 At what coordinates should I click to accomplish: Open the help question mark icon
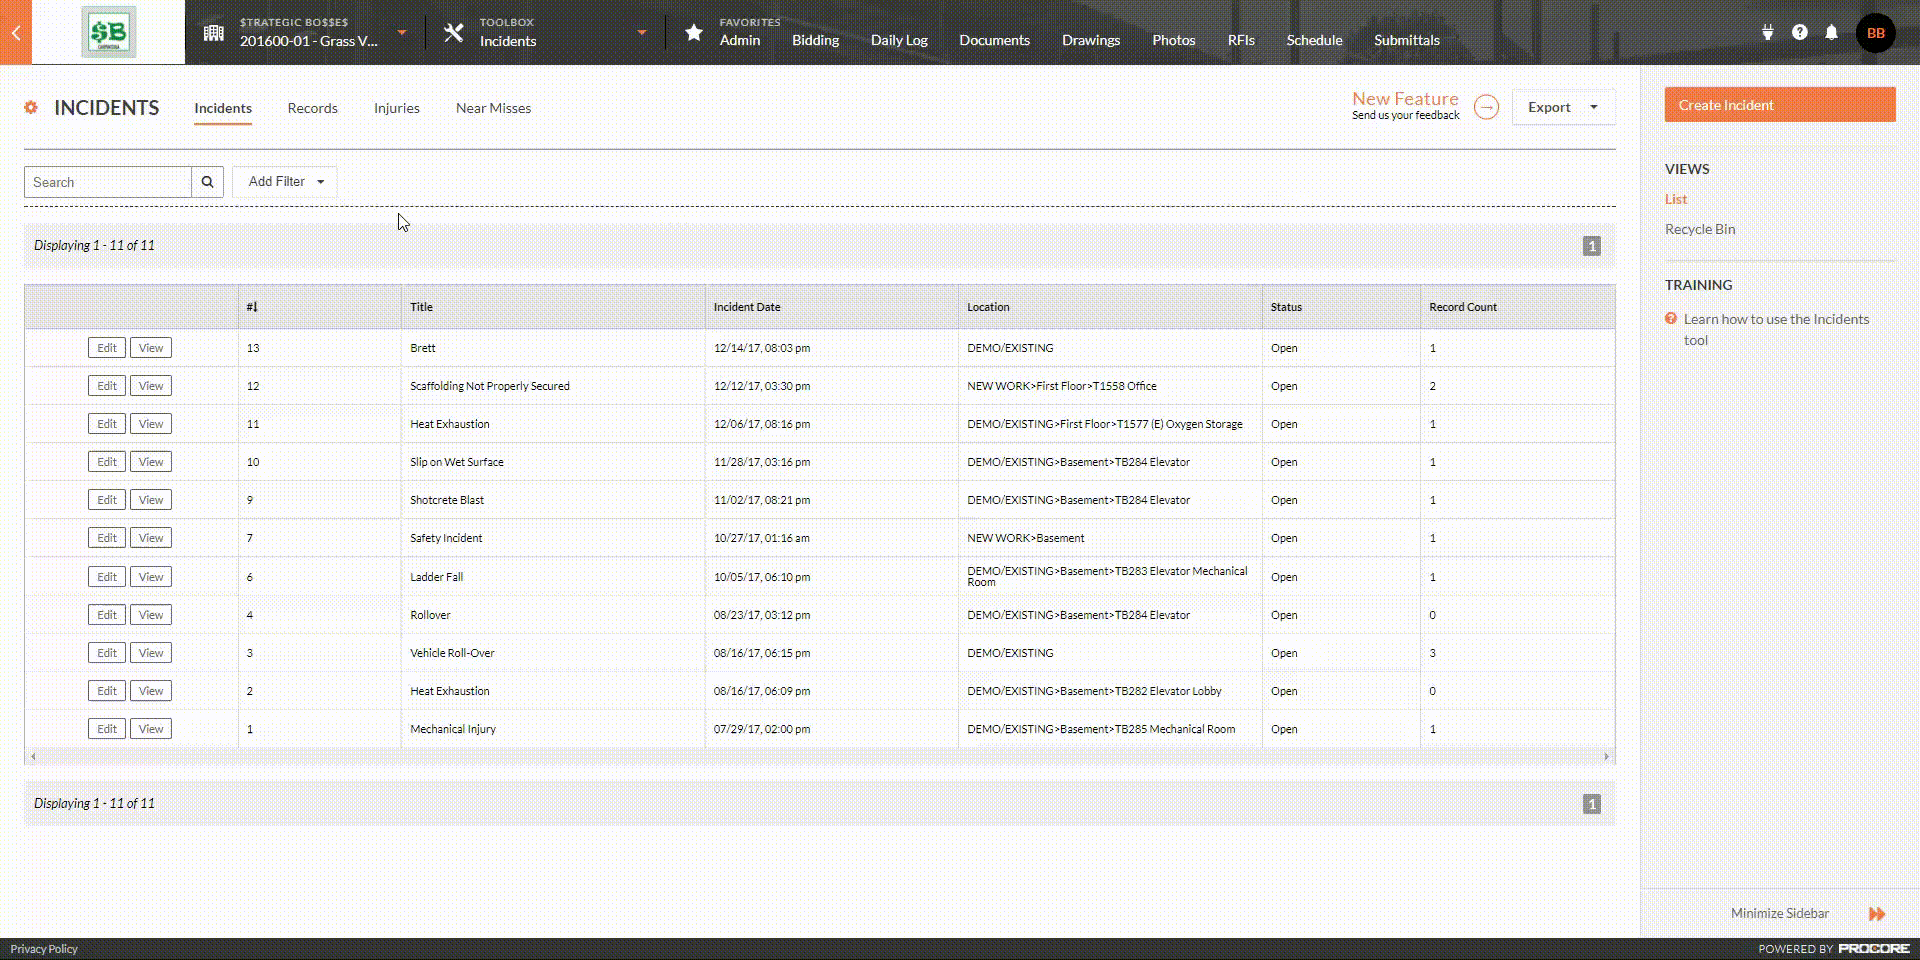pos(1799,33)
